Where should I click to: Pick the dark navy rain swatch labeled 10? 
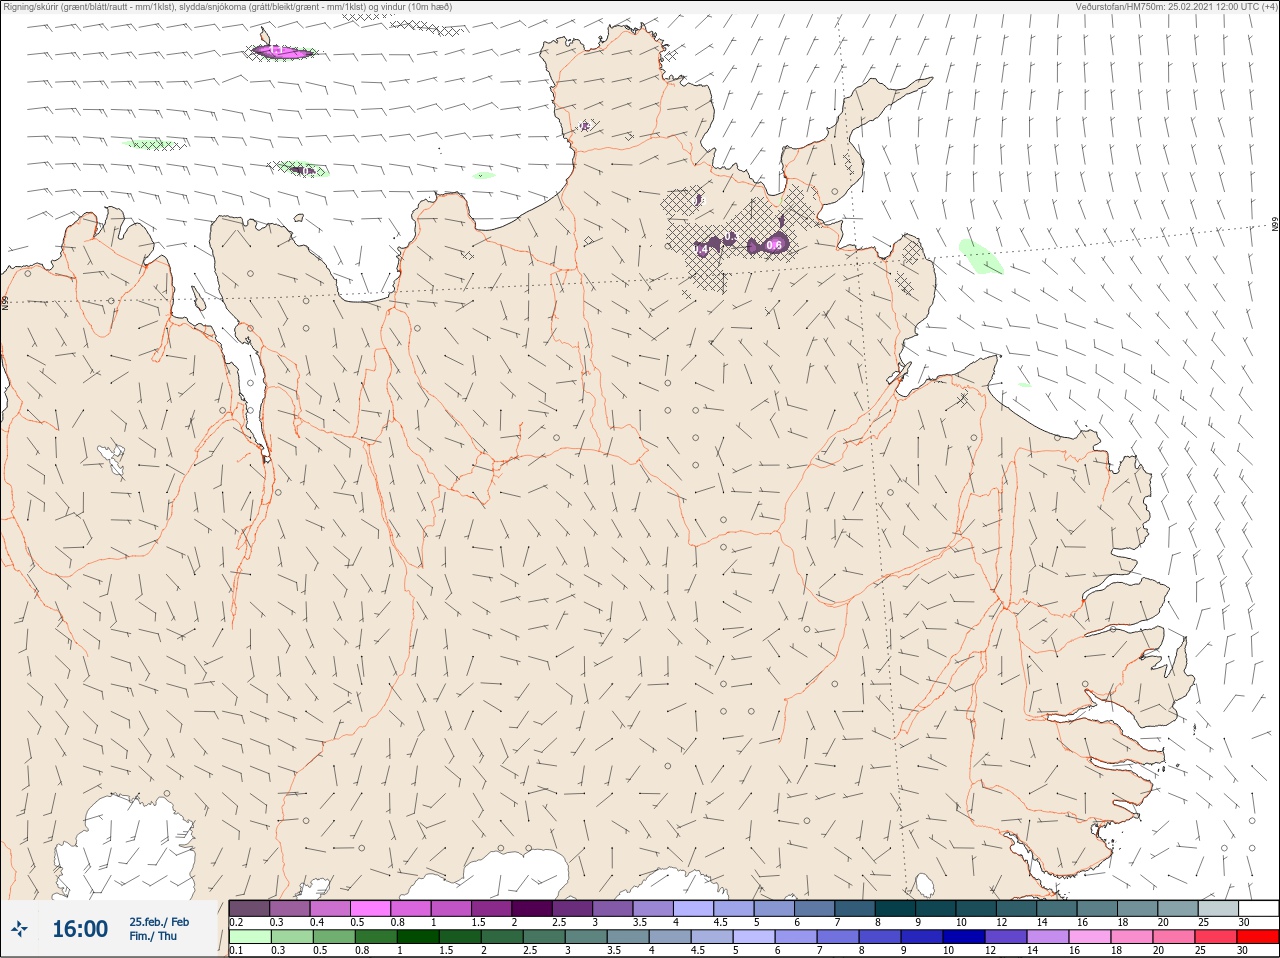pos(962,937)
